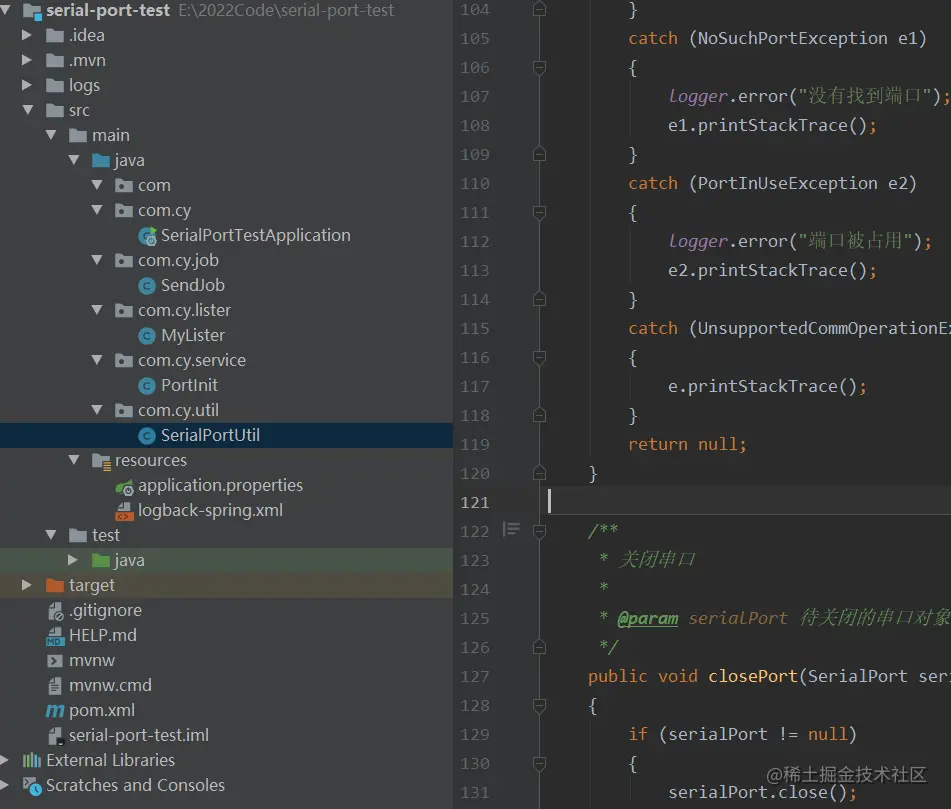The height and width of the screenshot is (809, 951).
Task: Expand the logs folder arrow
Action: click(x=27, y=85)
